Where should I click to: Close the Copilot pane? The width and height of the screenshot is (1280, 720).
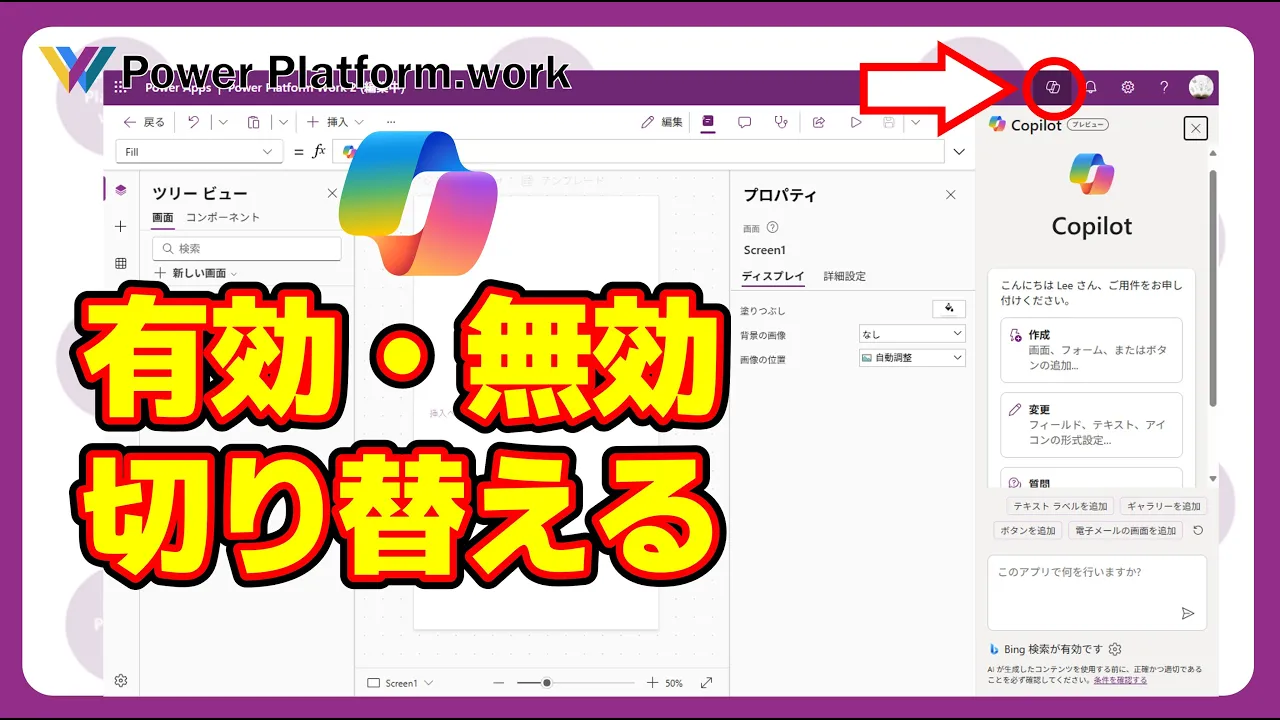tap(1196, 128)
